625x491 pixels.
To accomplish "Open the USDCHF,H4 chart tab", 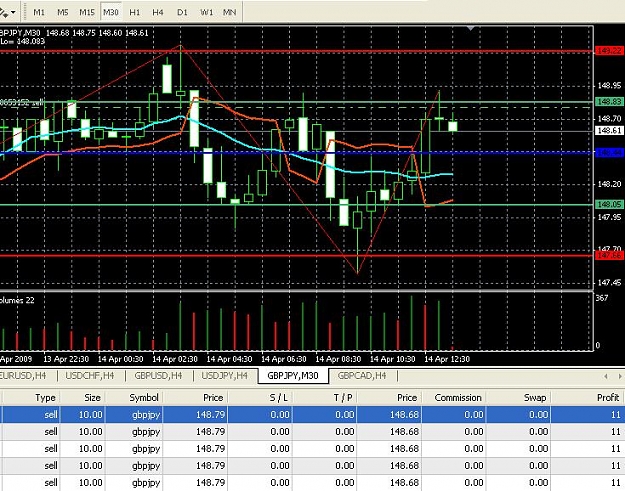I will coord(90,375).
